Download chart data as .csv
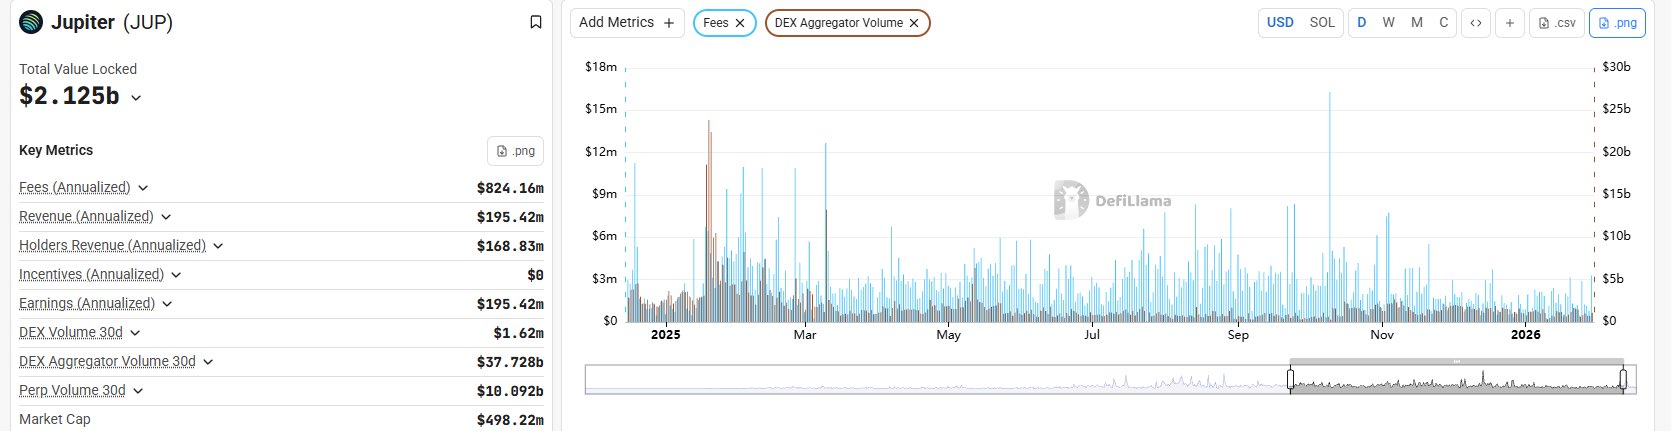This screenshot has width=1672, height=431. (1557, 23)
